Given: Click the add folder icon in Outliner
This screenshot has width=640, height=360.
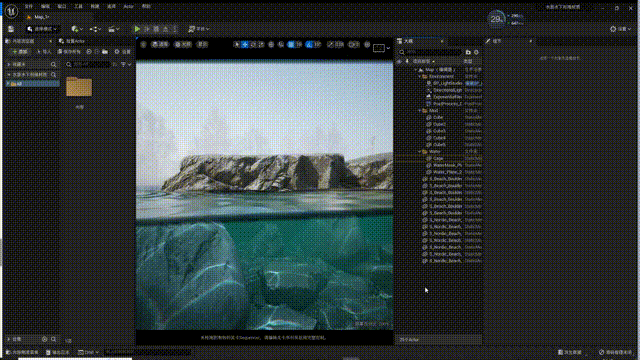Looking at the screenshot, I should 468,52.
